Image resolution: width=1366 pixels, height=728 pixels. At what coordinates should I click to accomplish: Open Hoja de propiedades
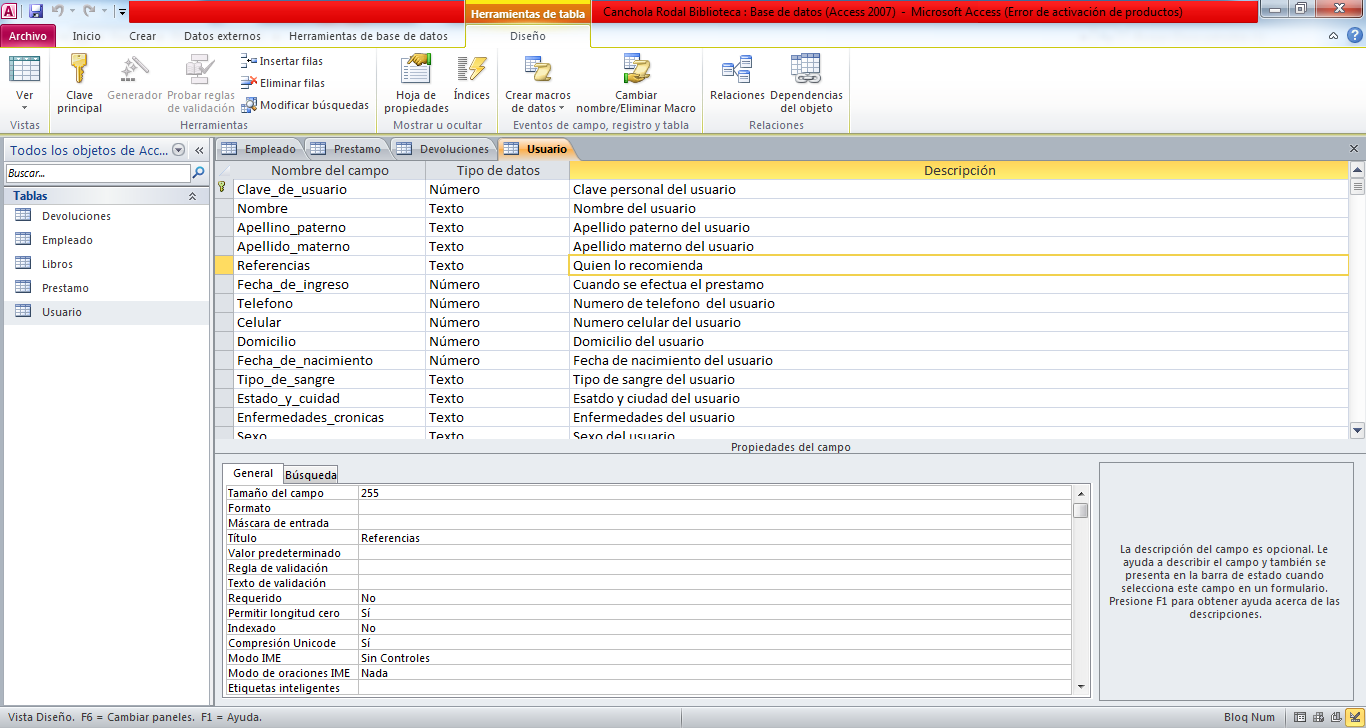[417, 83]
